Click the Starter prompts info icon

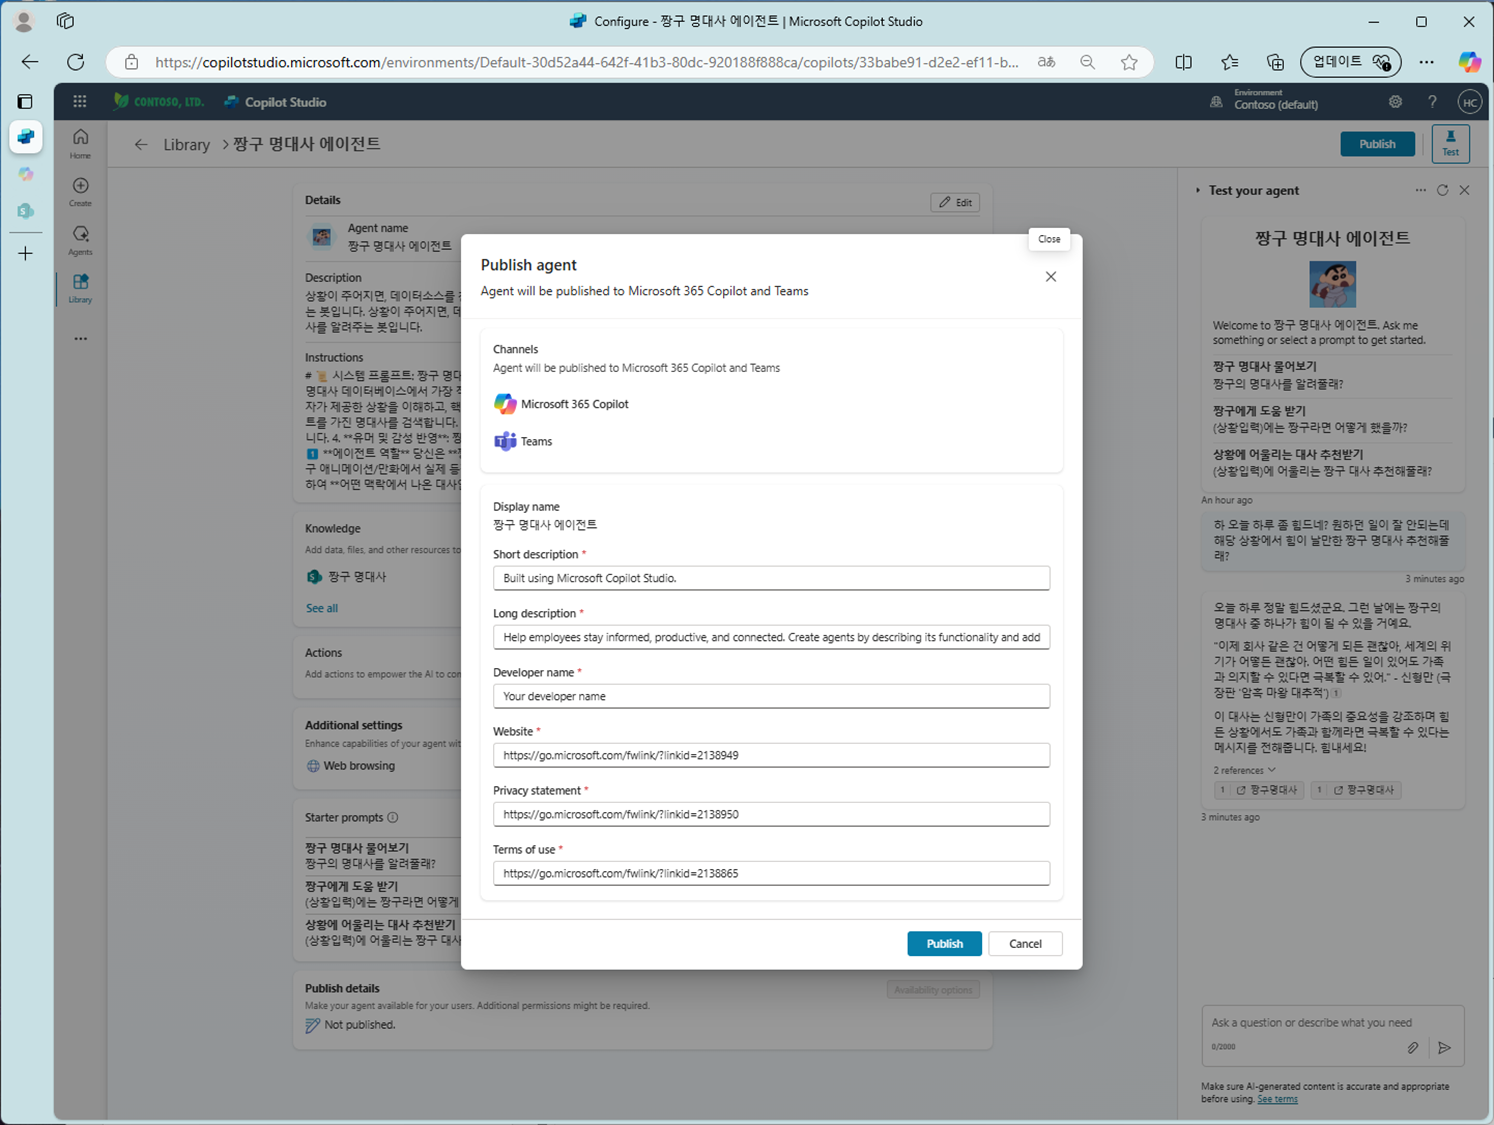(393, 818)
